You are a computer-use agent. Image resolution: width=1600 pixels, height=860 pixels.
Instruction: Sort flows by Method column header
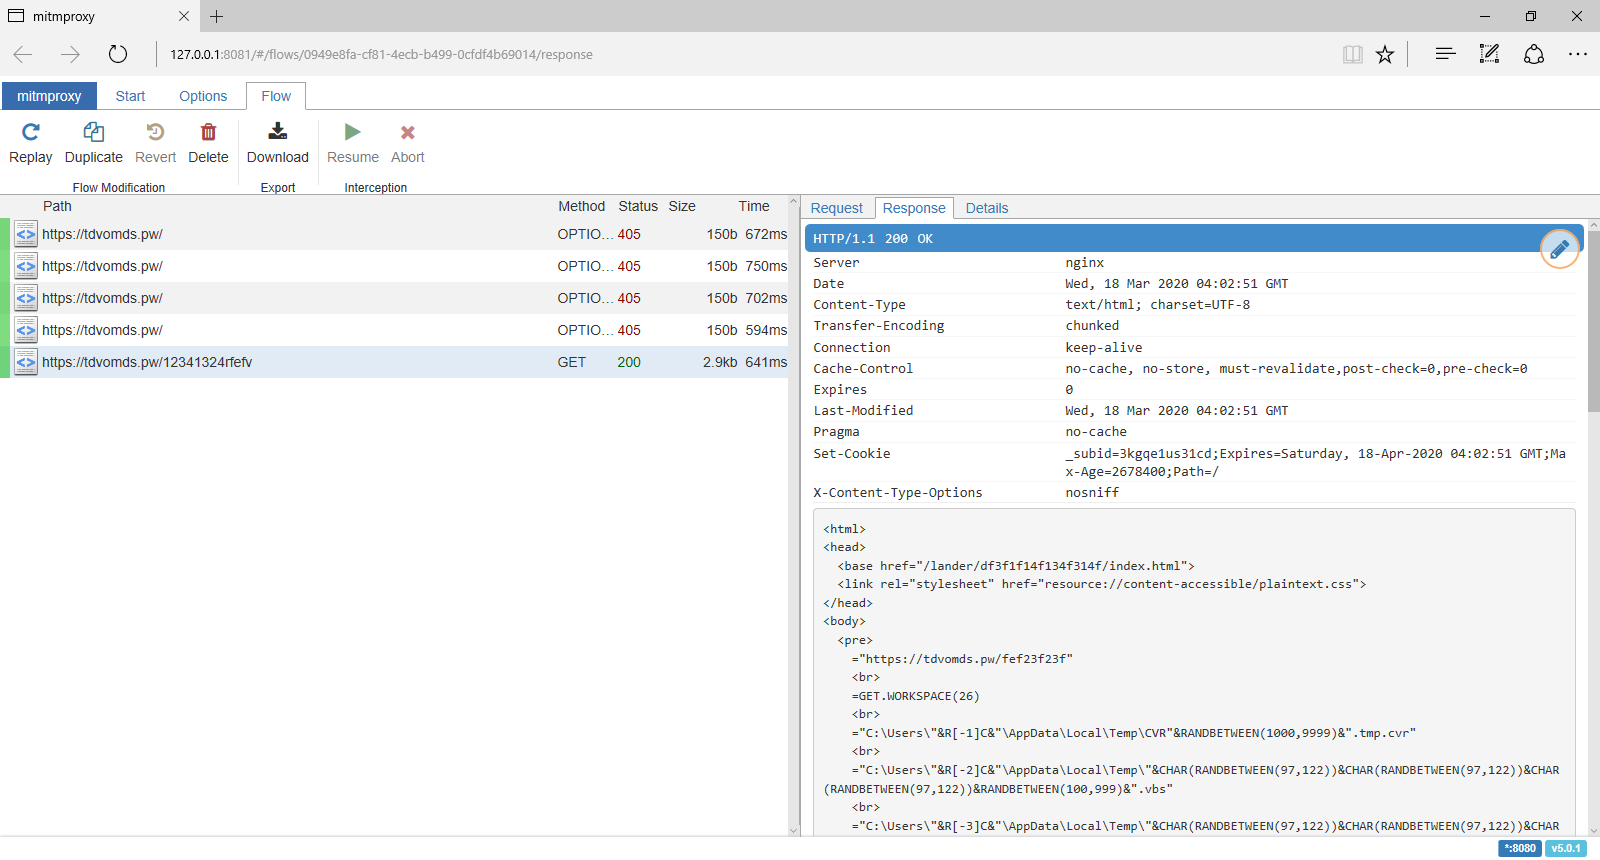[581, 206]
